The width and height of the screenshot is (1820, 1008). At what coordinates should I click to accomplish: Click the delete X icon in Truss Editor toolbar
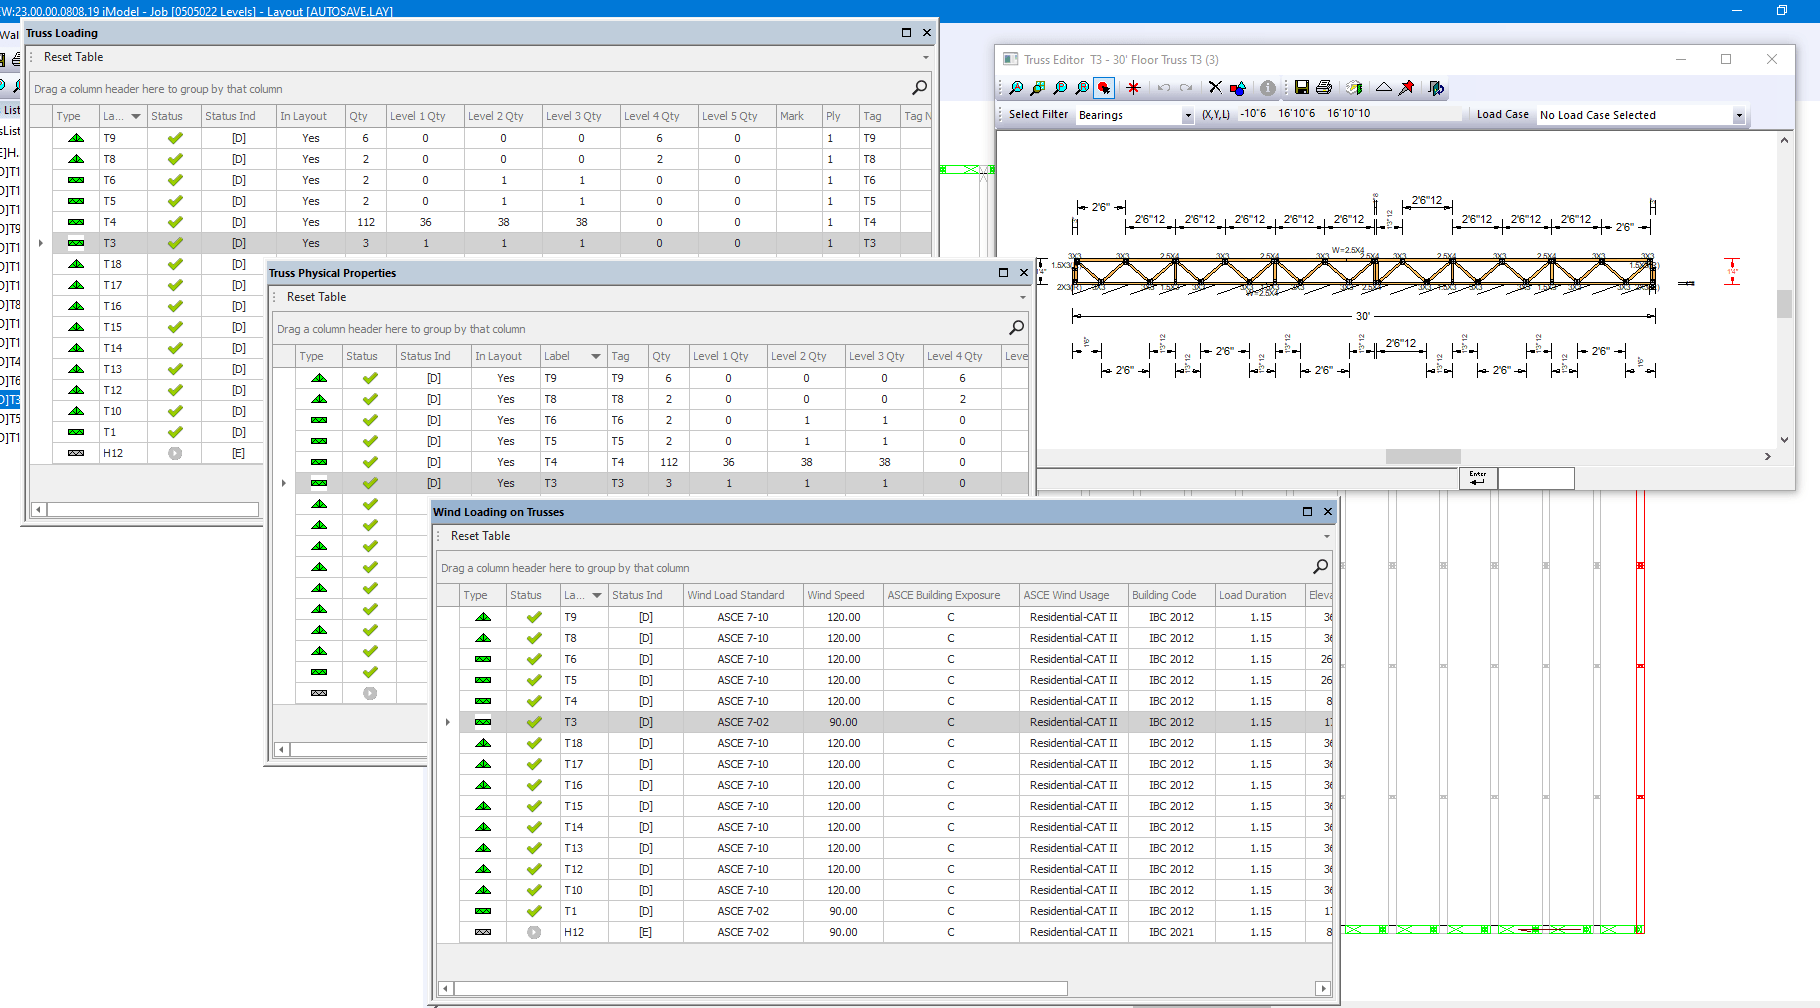pyautogui.click(x=1214, y=88)
